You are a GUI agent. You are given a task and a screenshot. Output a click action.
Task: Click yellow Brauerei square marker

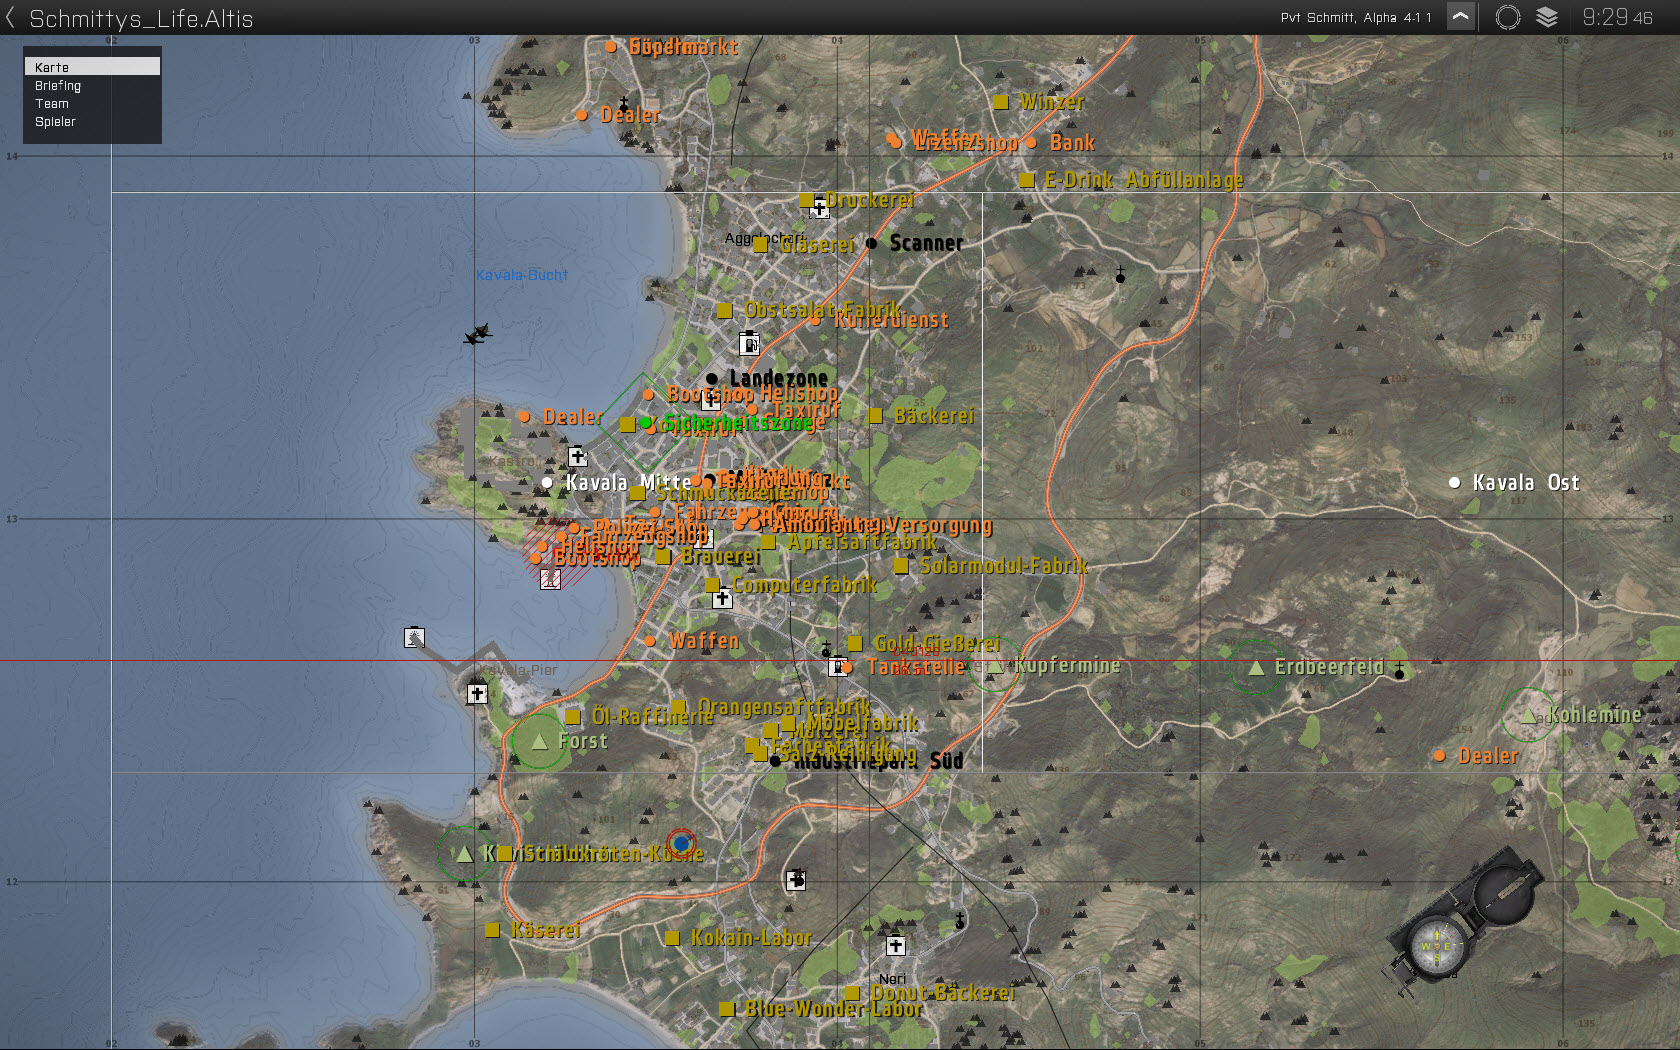663,556
